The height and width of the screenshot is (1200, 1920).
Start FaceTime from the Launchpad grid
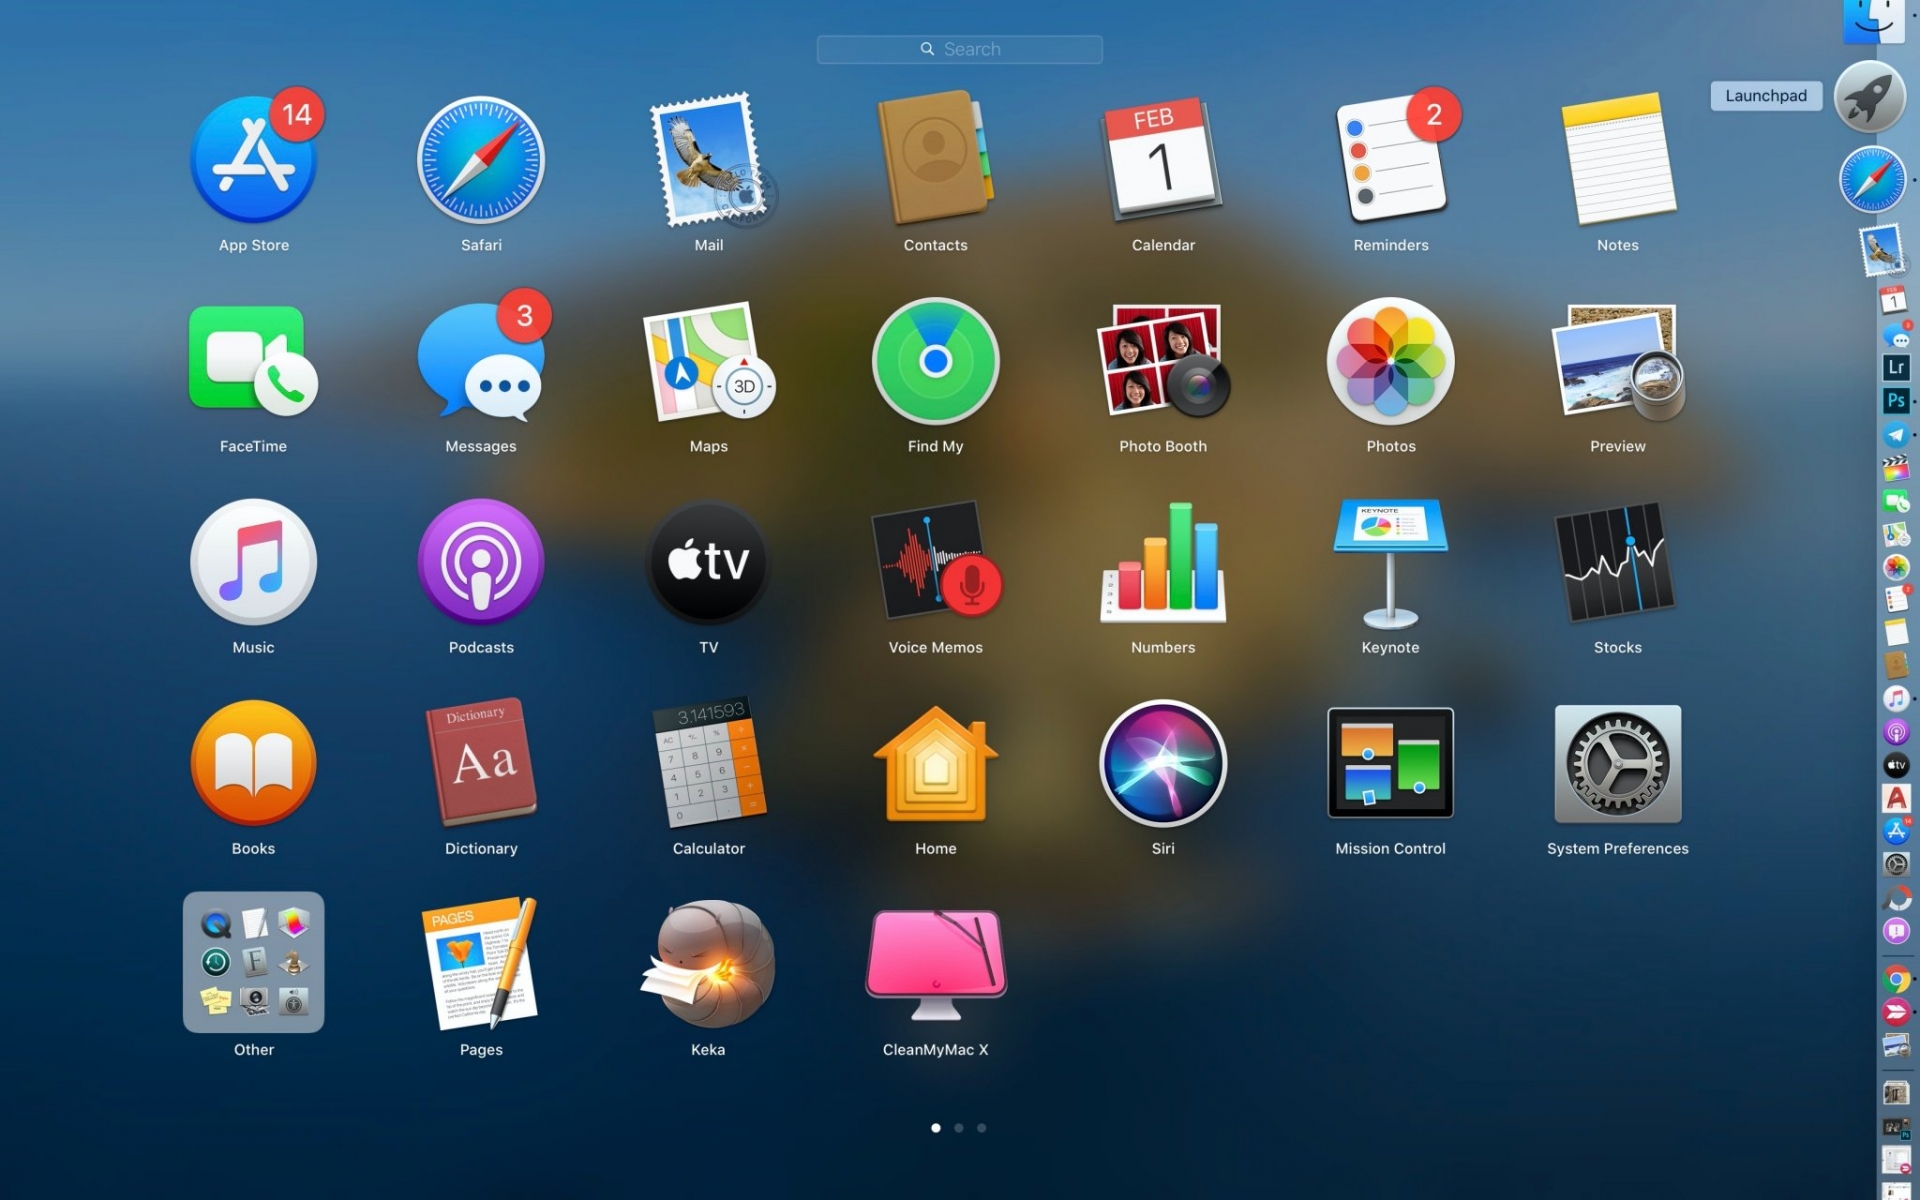coord(254,361)
